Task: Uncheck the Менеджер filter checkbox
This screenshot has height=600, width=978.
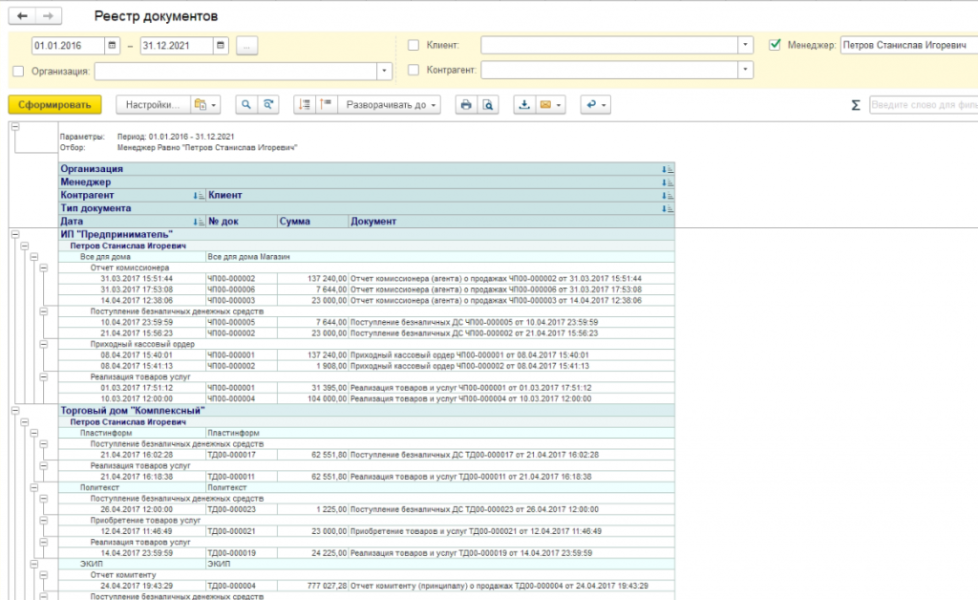Action: pos(774,45)
